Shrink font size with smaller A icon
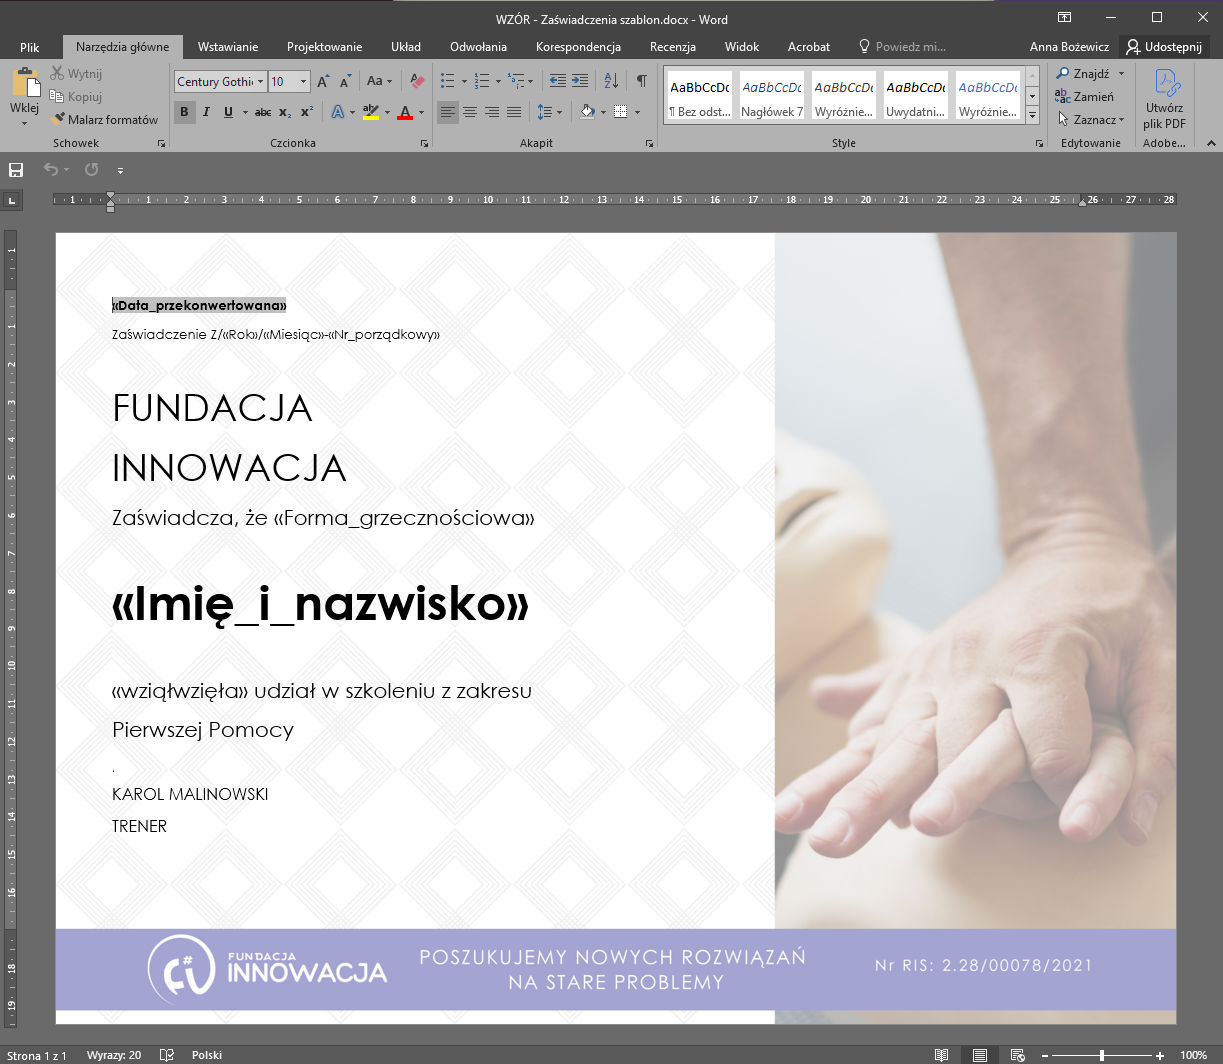 pos(345,81)
